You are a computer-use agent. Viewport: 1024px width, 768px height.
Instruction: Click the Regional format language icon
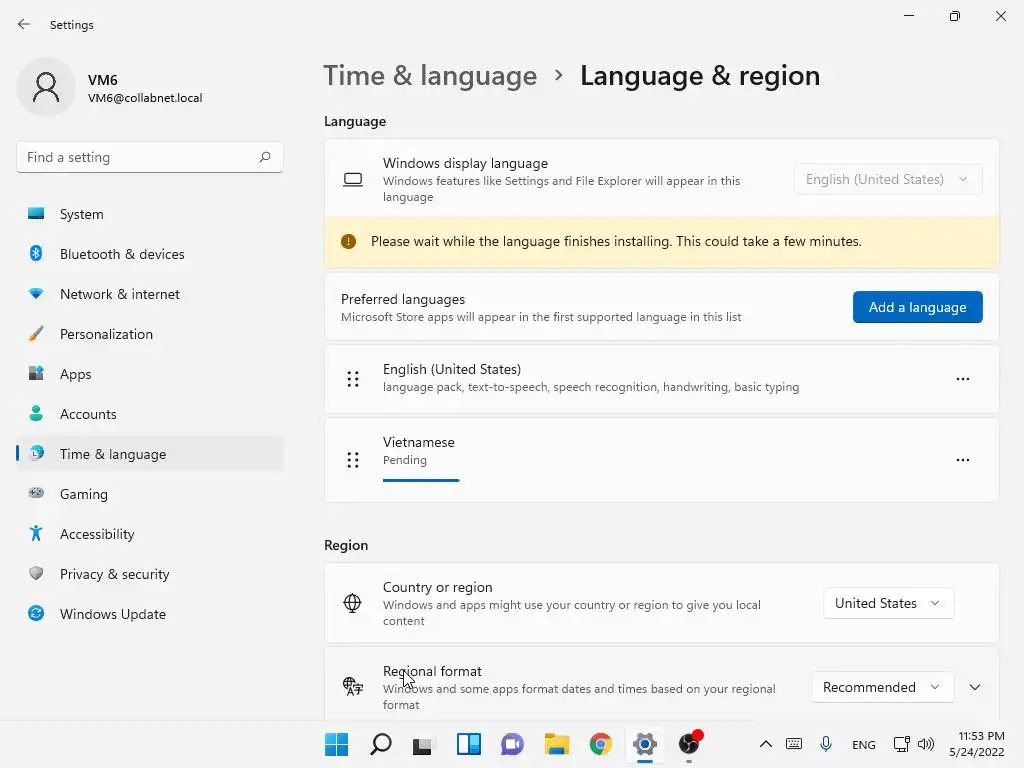(x=353, y=686)
